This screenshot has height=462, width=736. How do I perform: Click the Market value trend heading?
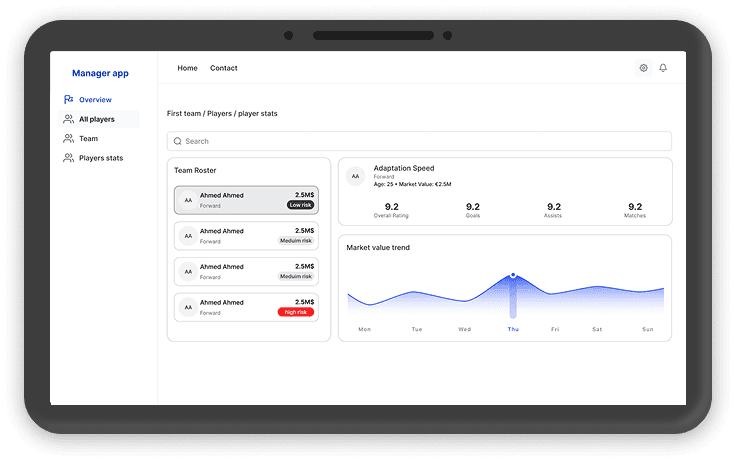point(378,247)
